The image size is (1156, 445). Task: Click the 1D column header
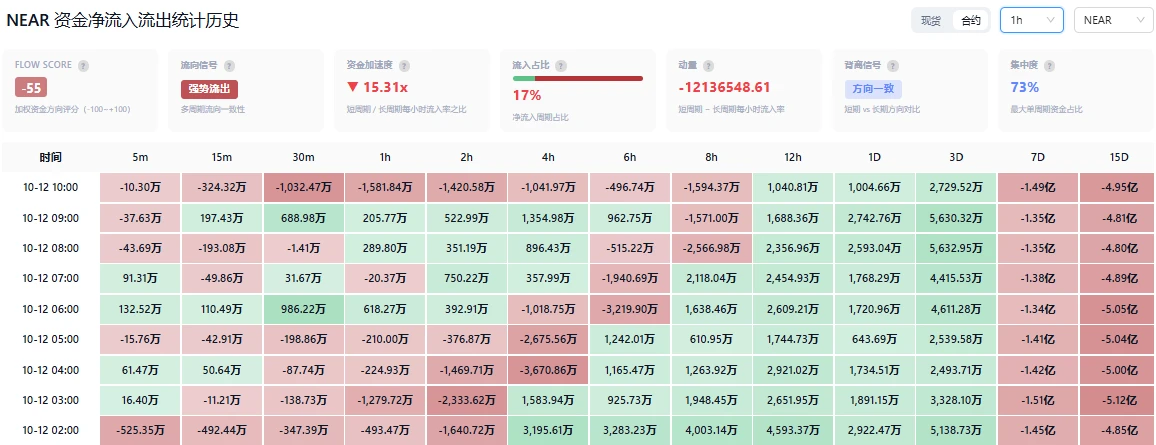click(x=874, y=157)
